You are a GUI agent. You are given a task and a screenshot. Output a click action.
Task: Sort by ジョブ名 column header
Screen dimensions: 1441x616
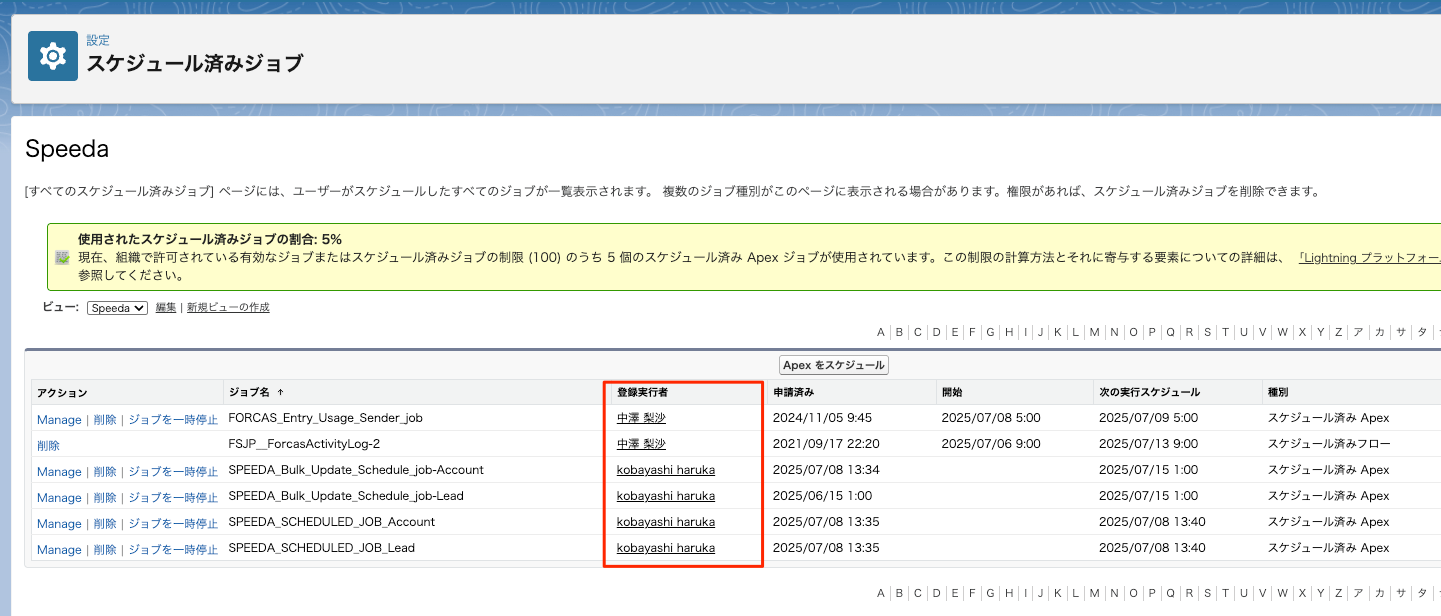tap(256, 392)
